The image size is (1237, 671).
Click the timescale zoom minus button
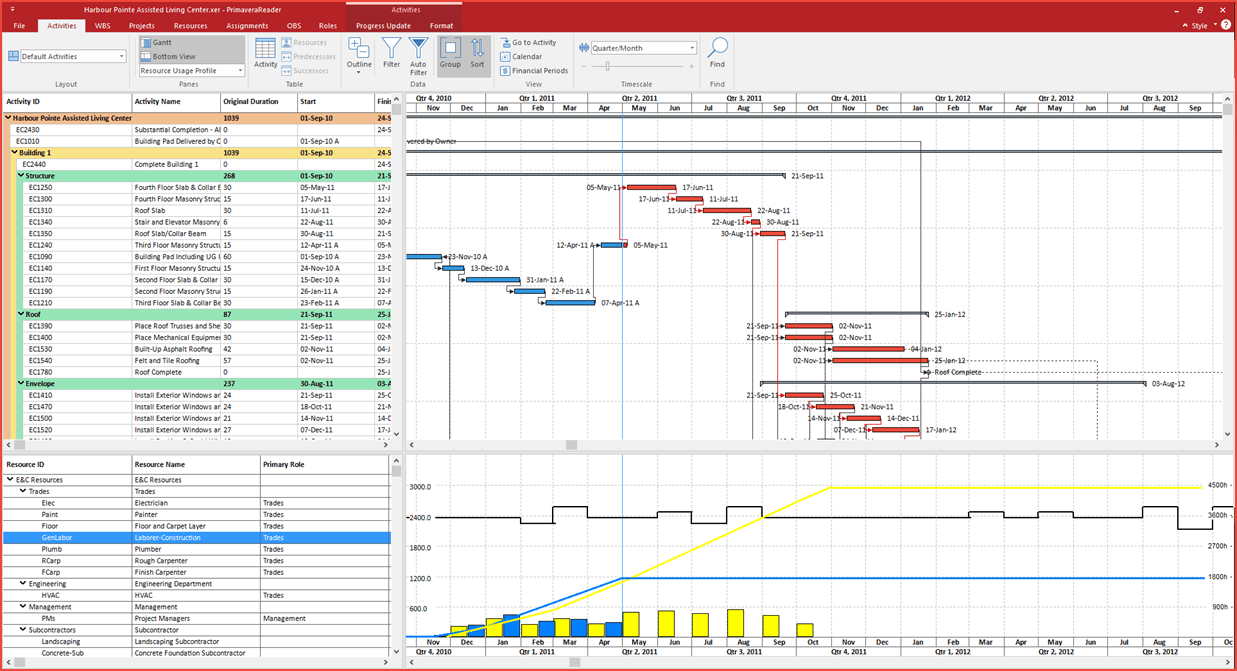pos(583,66)
